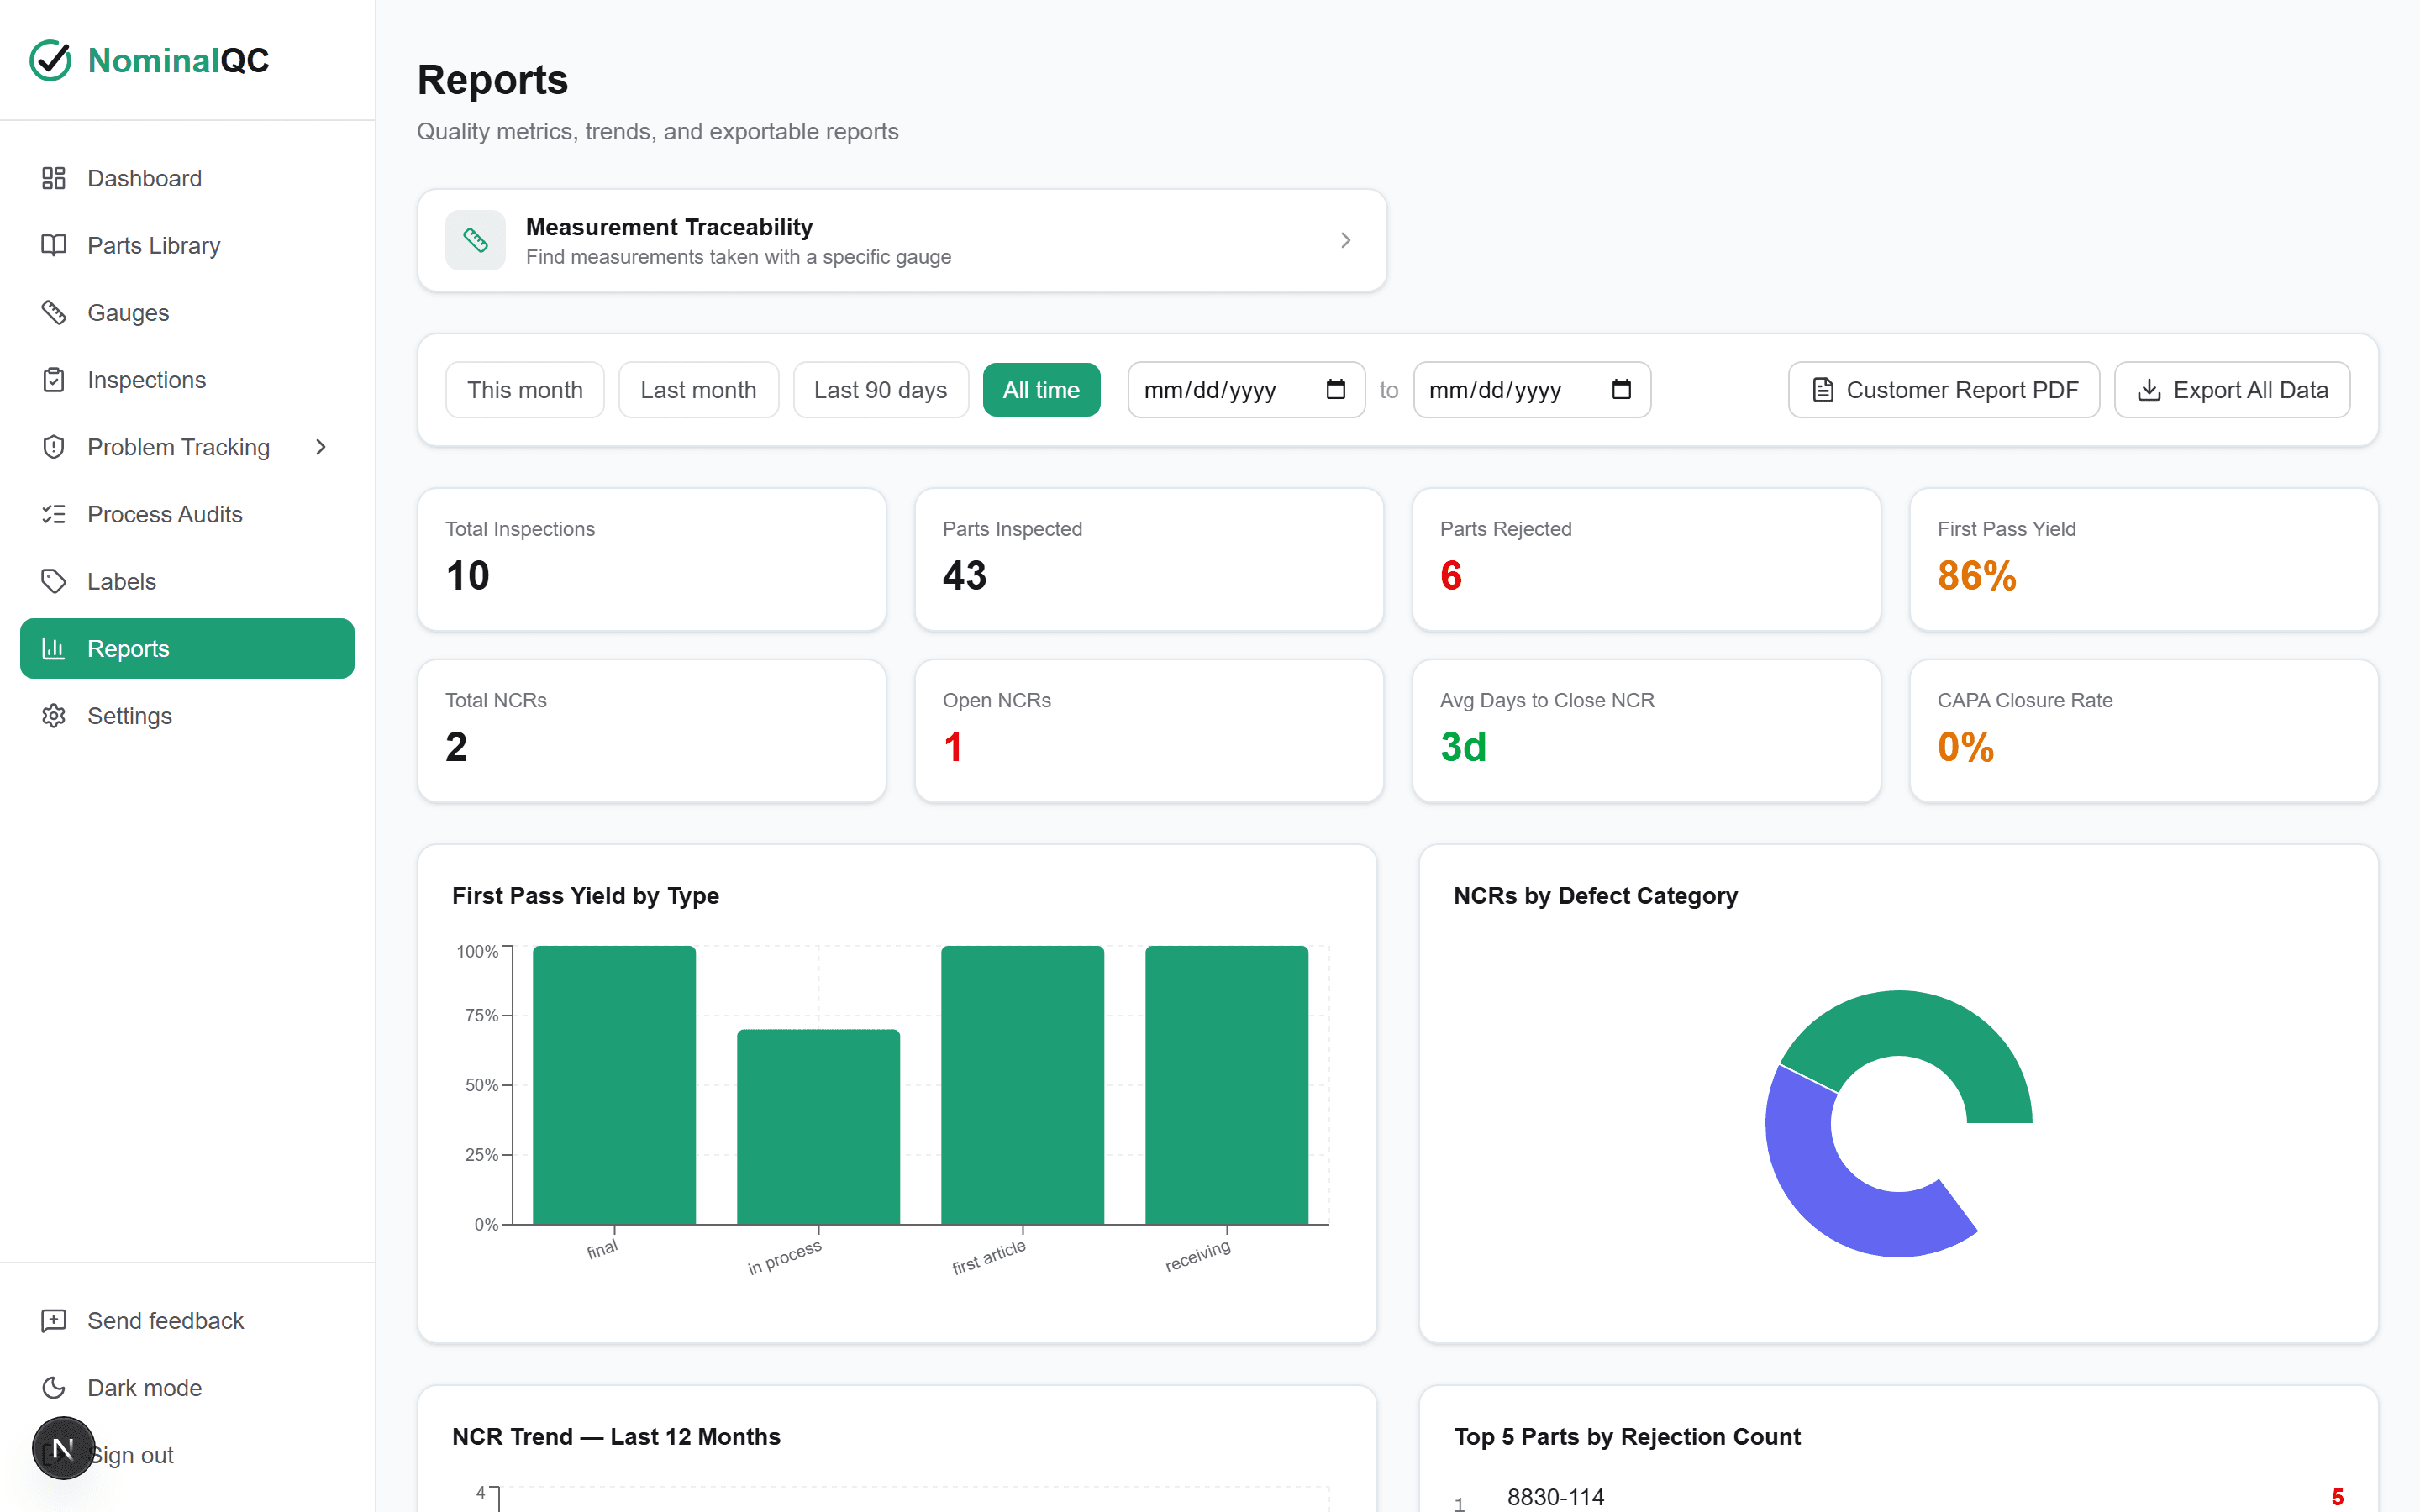Click the Inspections clipboard icon
2420x1512 pixels.
point(53,380)
